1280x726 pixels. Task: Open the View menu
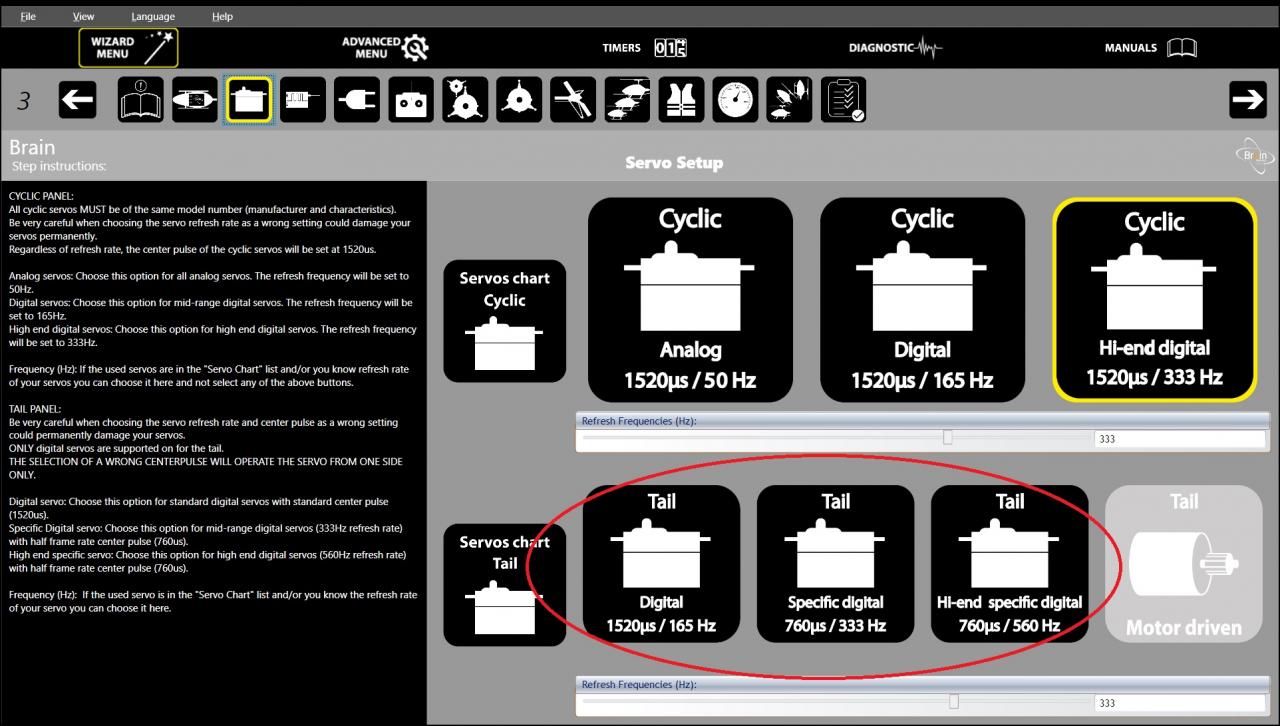pyautogui.click(x=84, y=16)
